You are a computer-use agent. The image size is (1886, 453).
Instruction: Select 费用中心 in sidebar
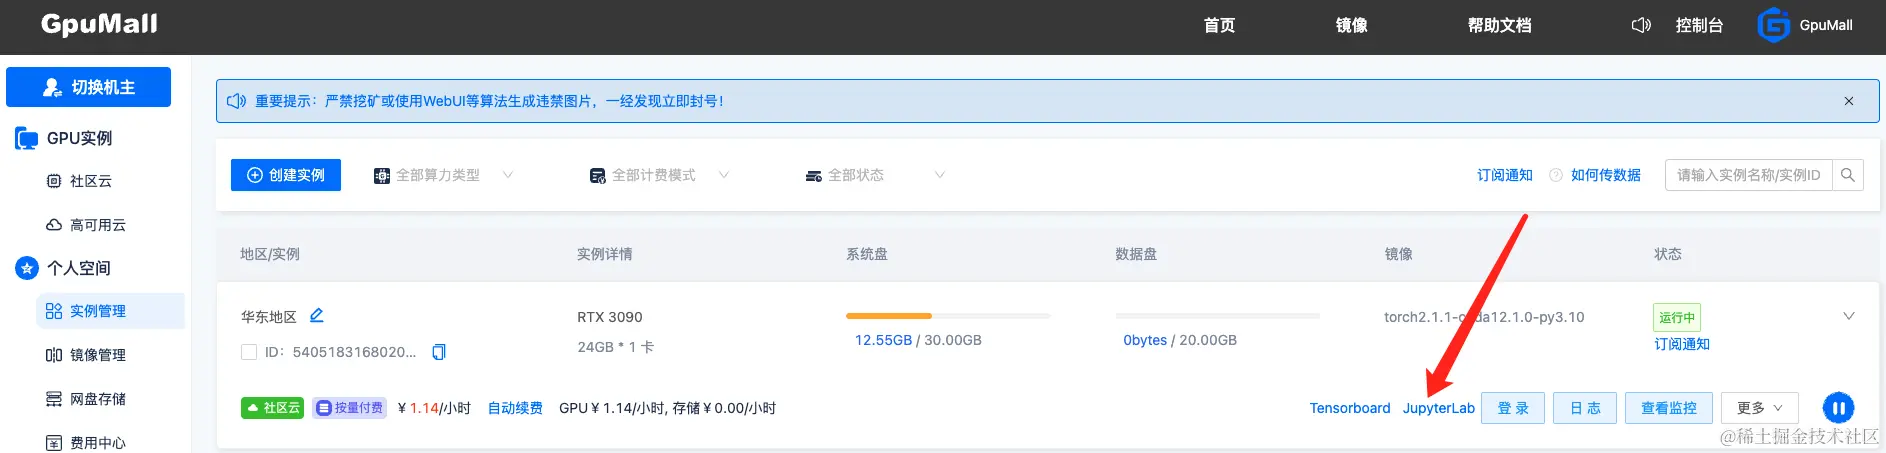[x=96, y=442]
